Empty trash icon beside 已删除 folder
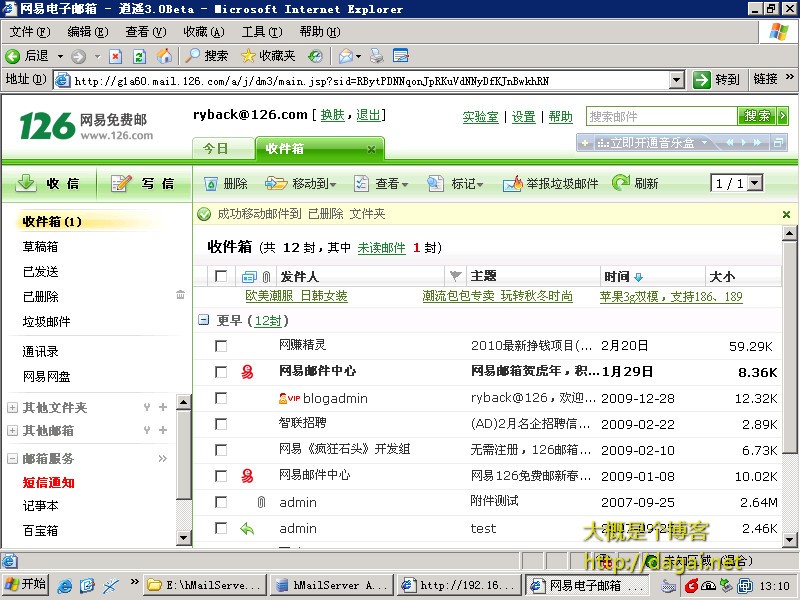 180,295
